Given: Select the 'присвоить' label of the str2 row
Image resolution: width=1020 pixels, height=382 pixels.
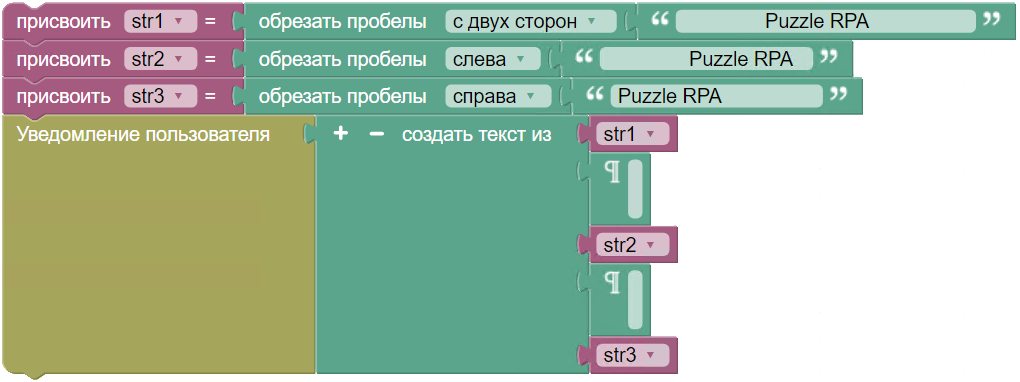Looking at the screenshot, I should point(64,59).
